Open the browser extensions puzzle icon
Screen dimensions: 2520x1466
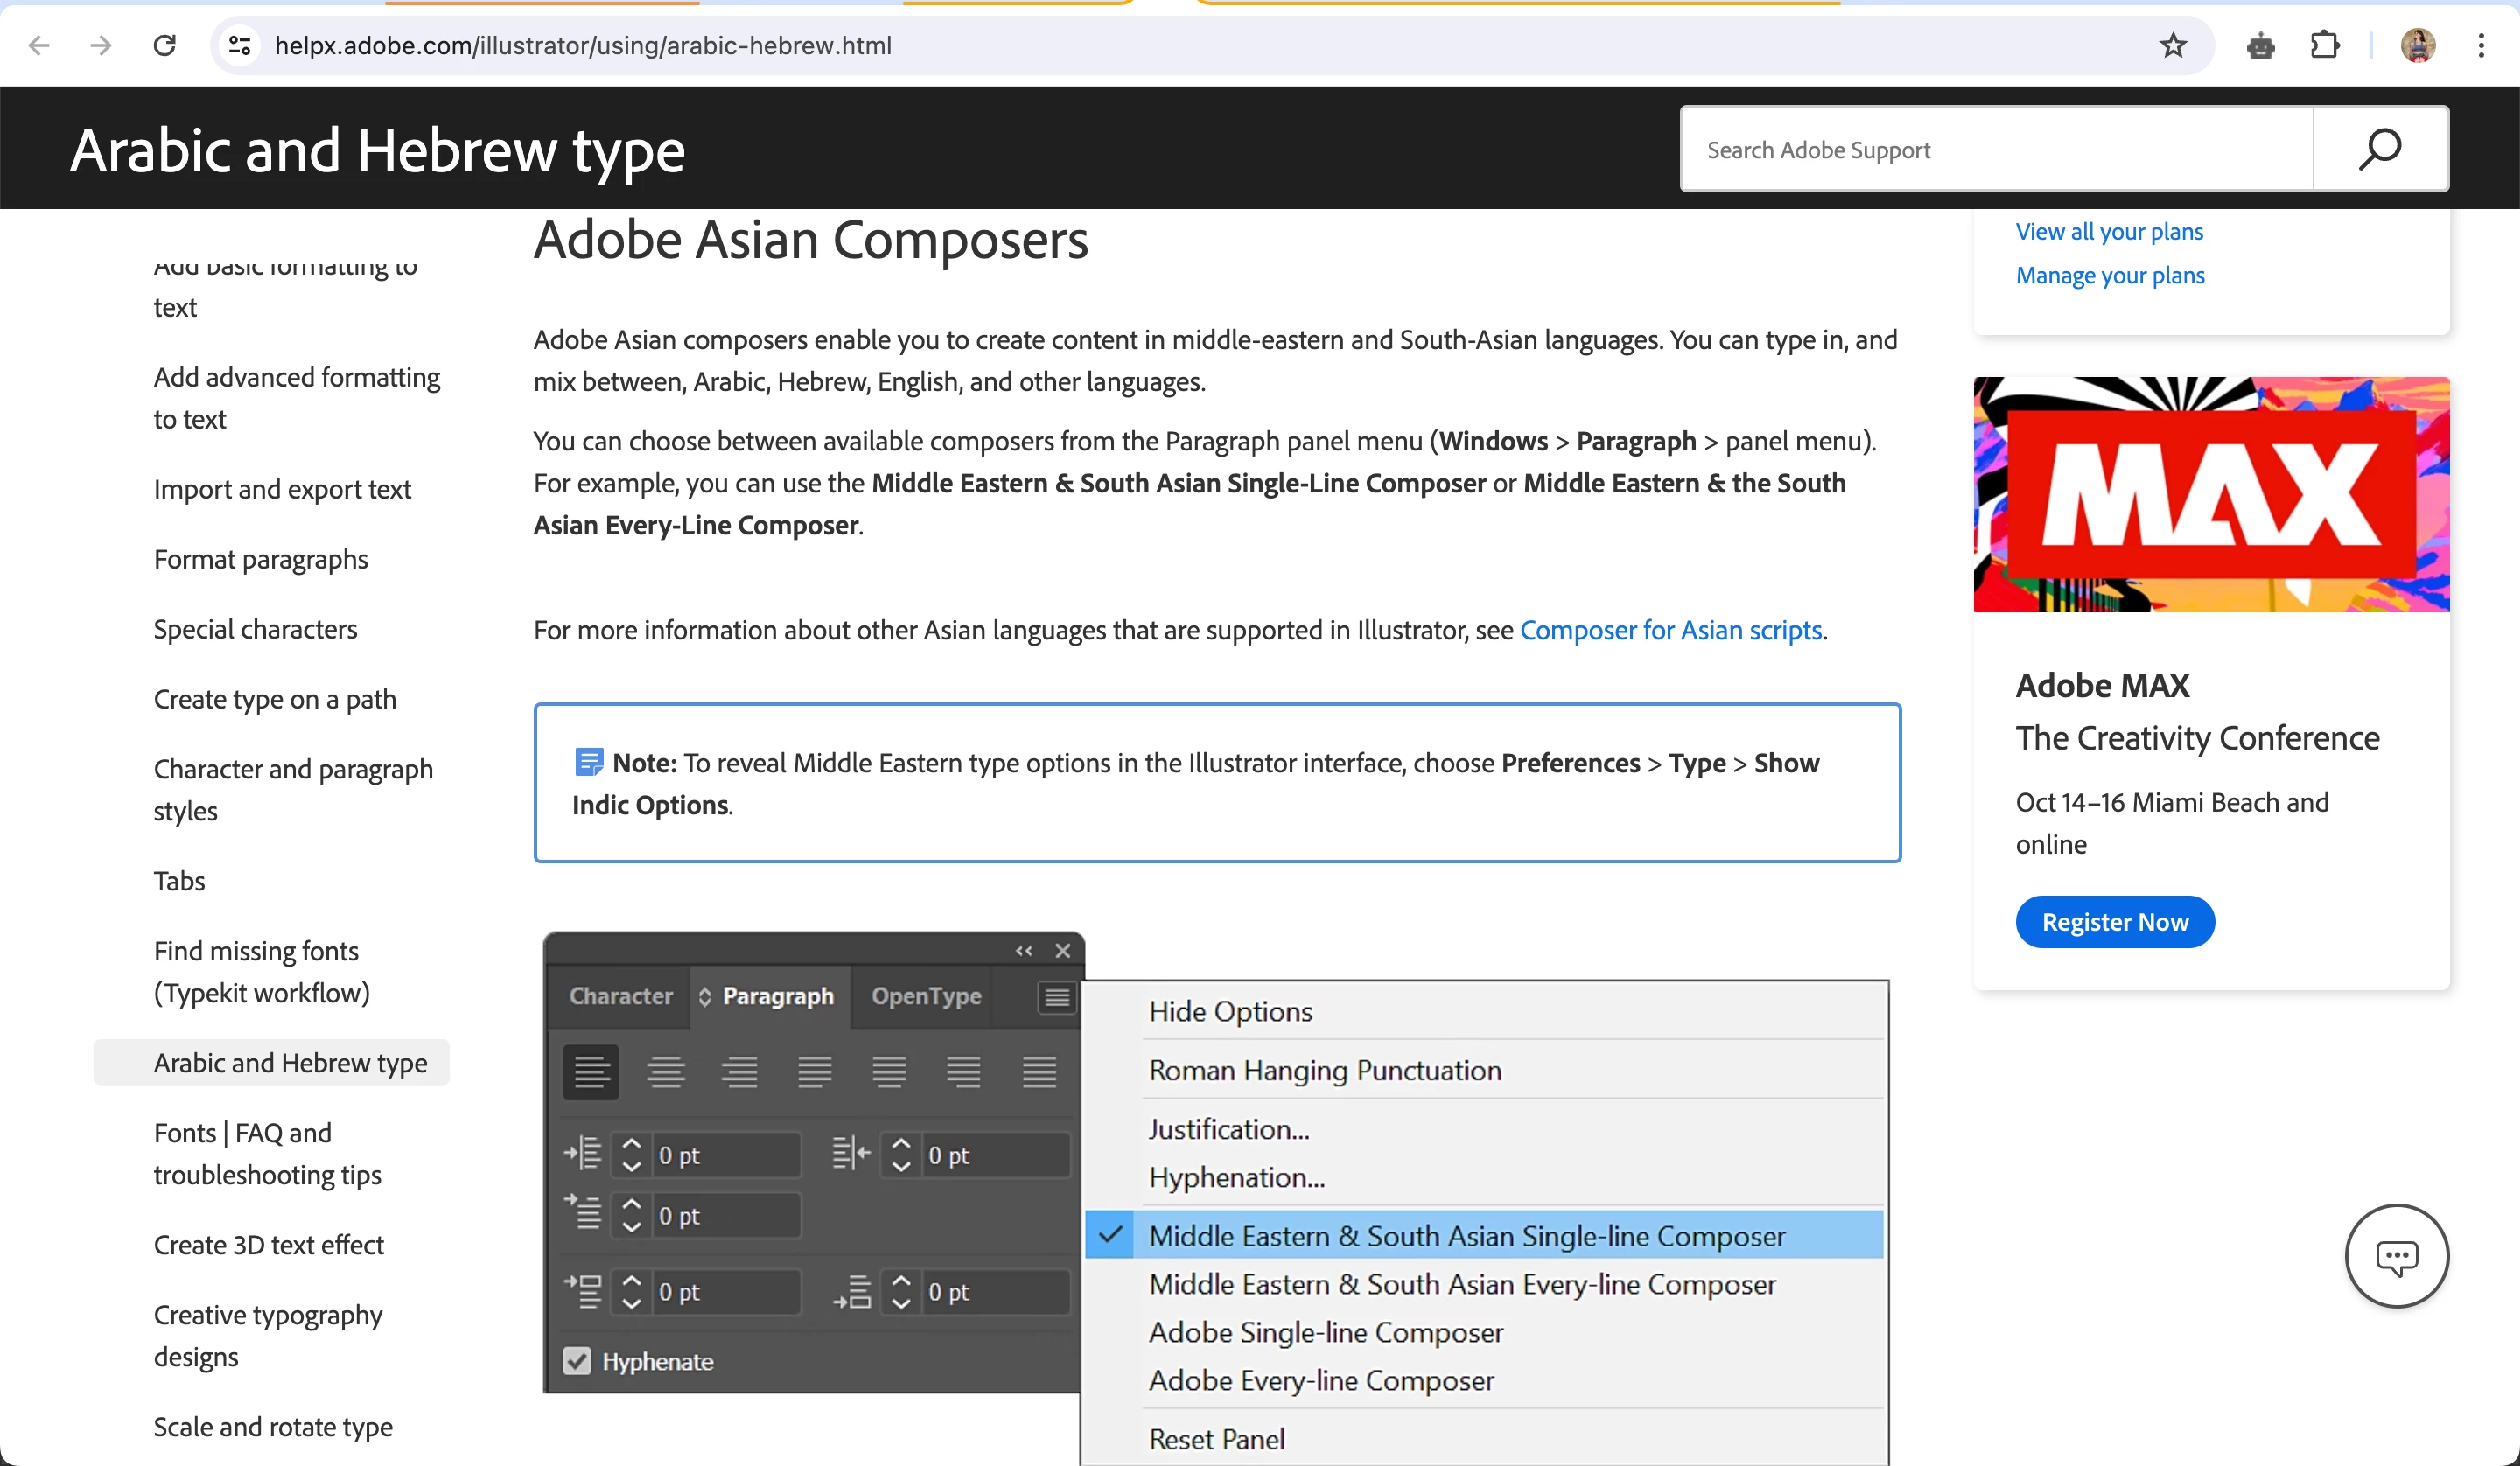coord(2324,45)
